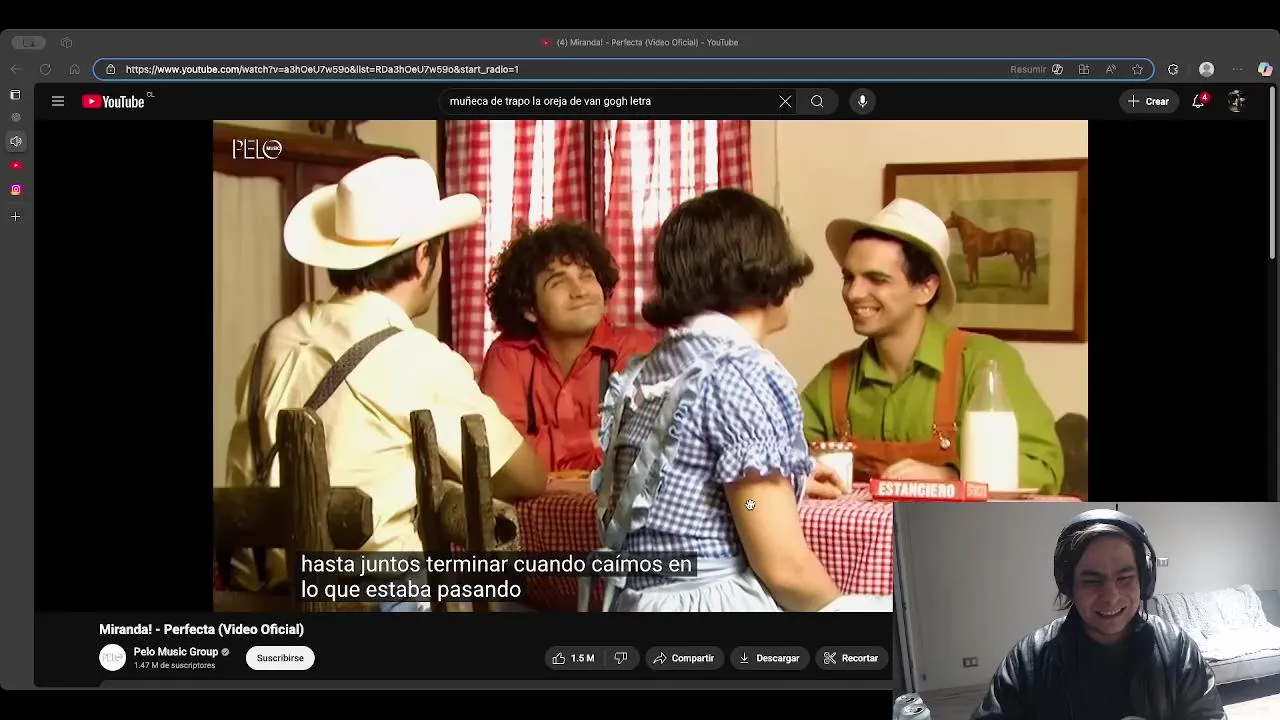Open the YouTube guide hamburger menu
This screenshot has width=1280, height=720.
(x=58, y=101)
